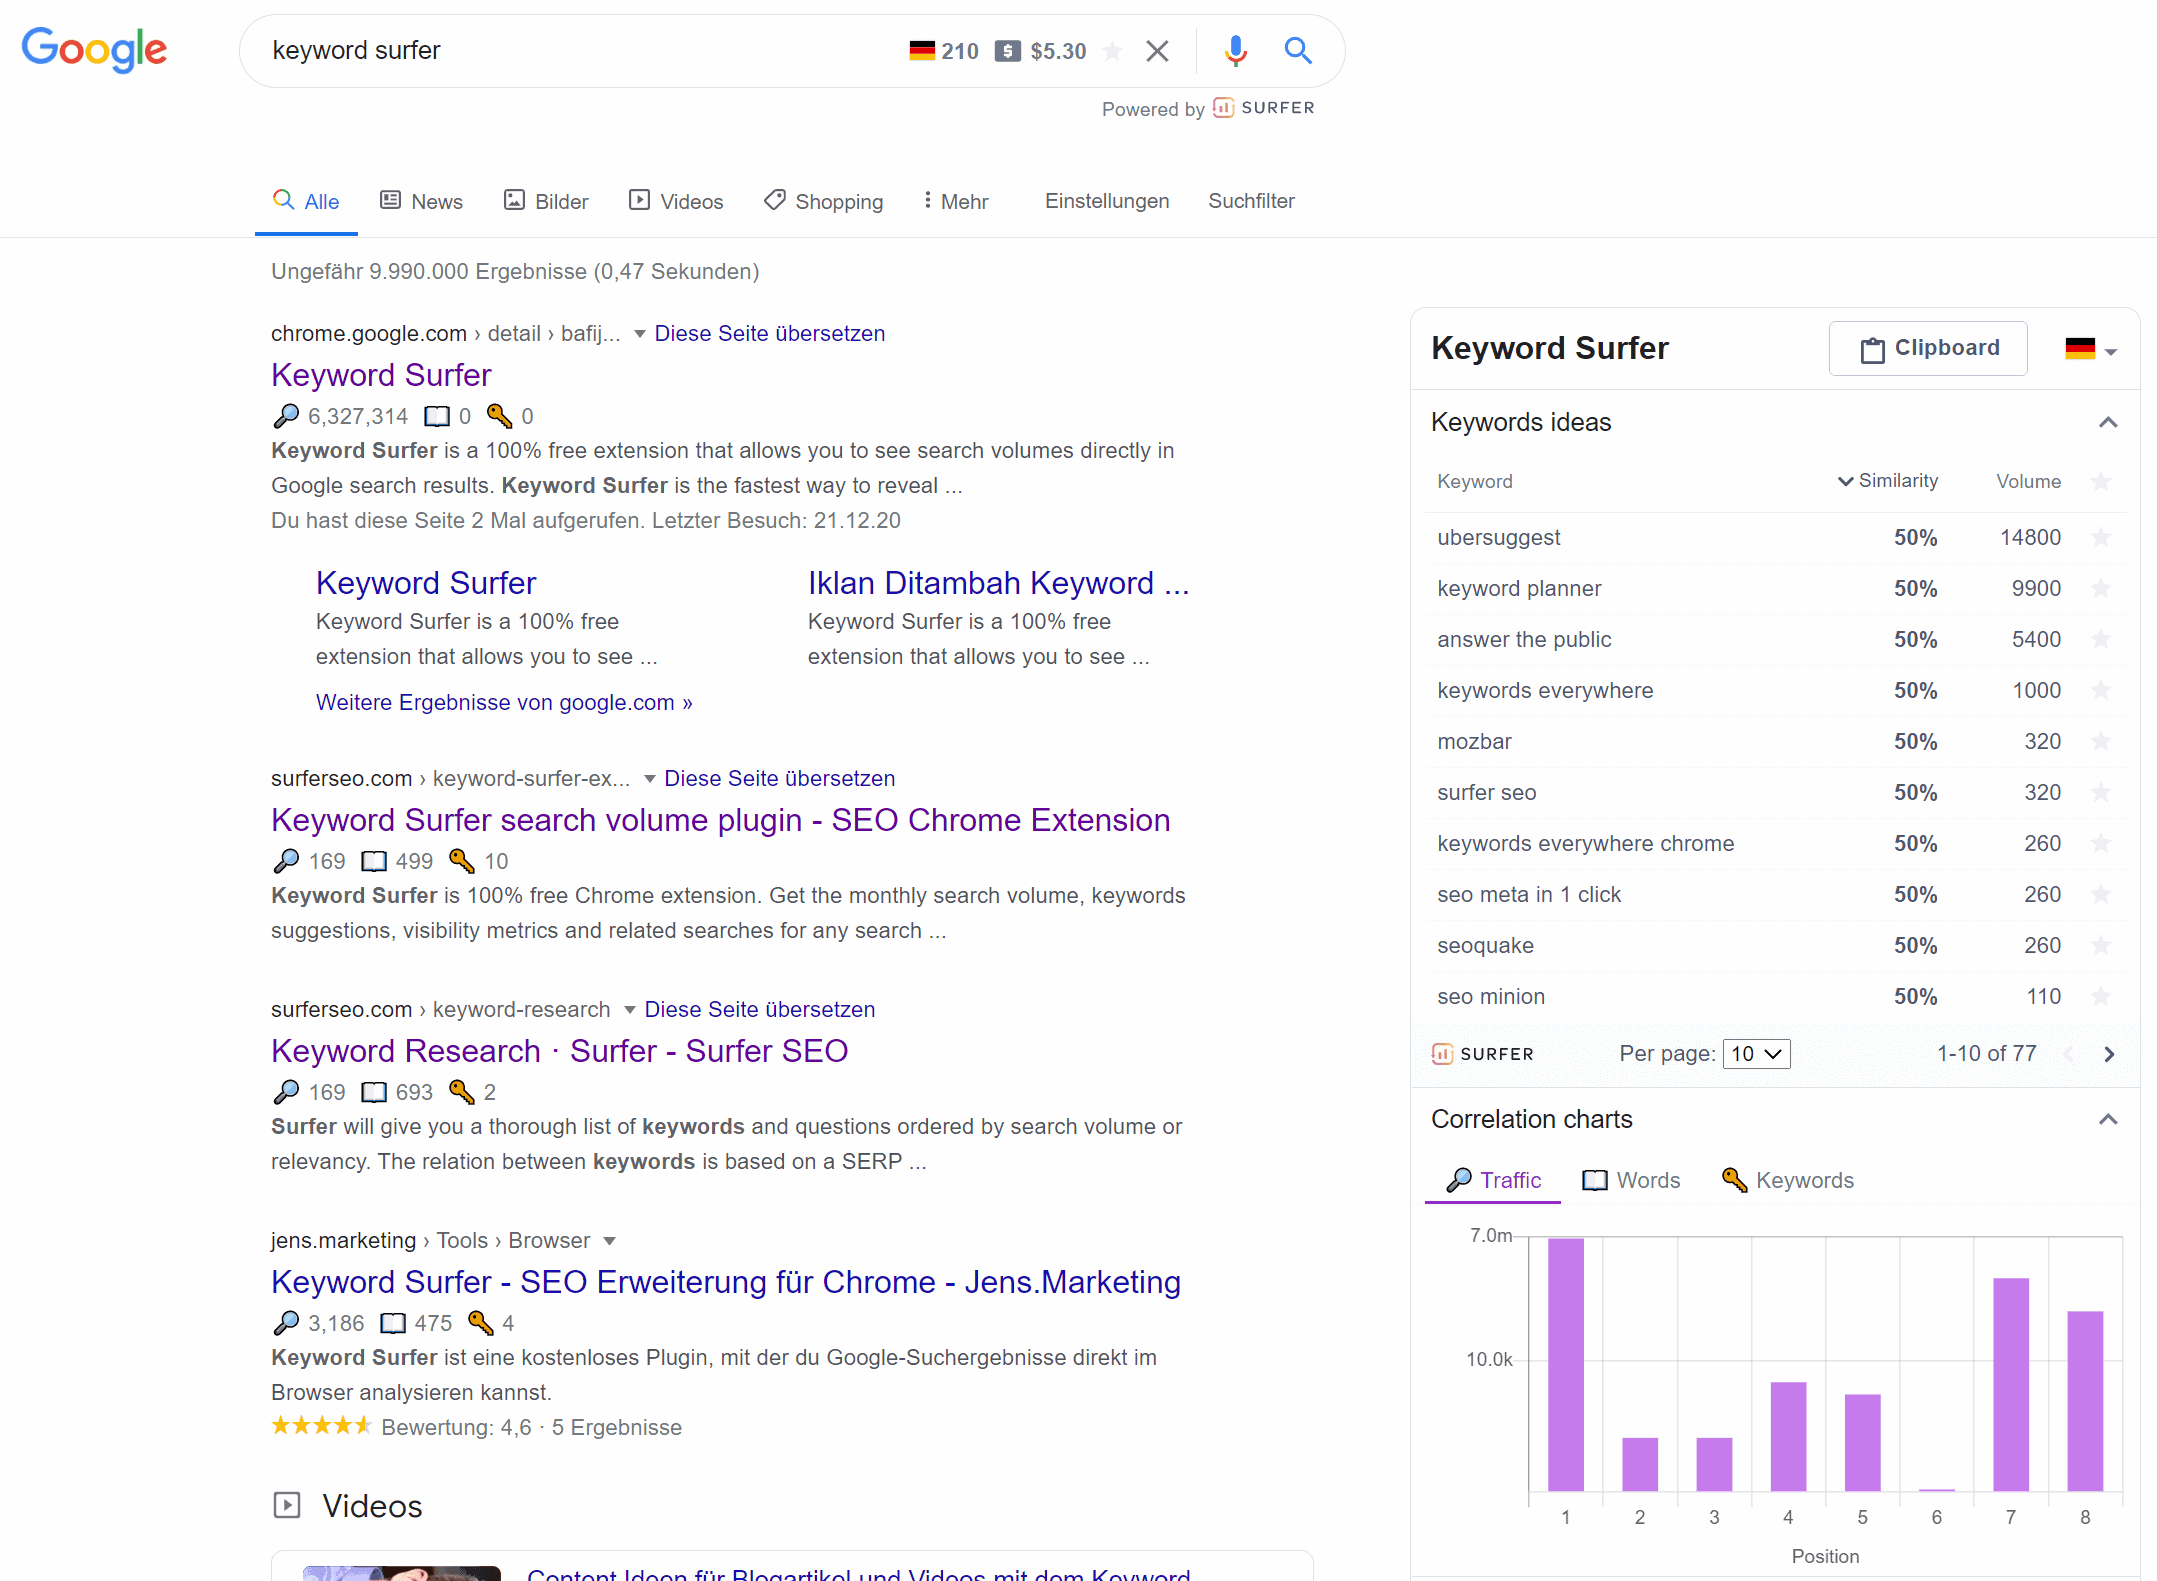Toggle the star next to the $5.30 estimate

point(1112,50)
